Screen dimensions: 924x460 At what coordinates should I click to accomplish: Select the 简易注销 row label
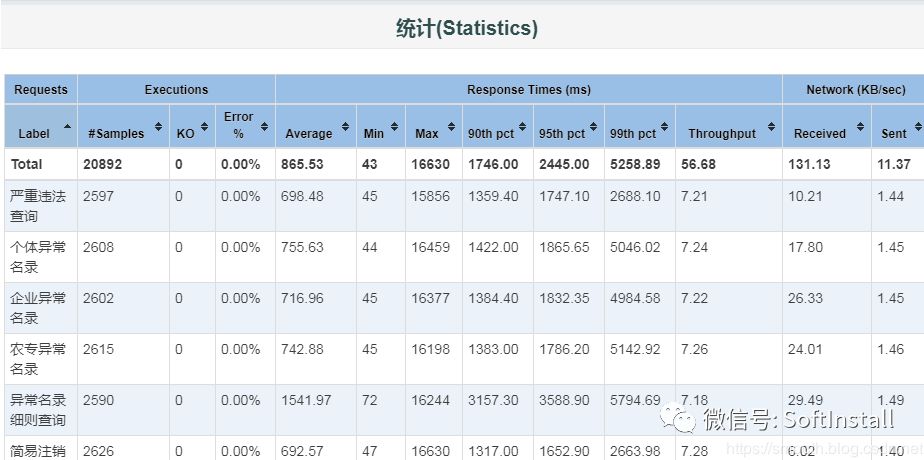pos(38,452)
